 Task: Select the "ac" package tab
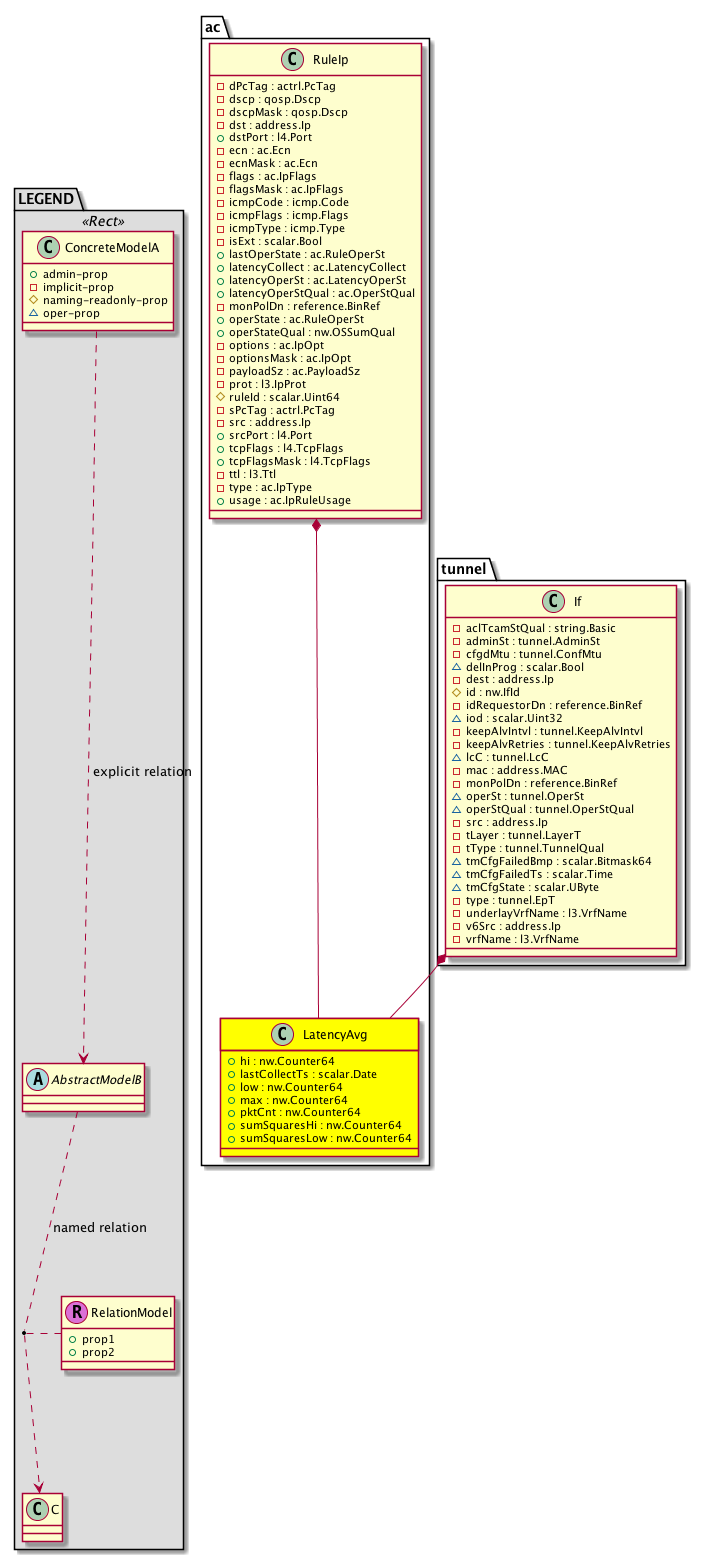[214, 27]
